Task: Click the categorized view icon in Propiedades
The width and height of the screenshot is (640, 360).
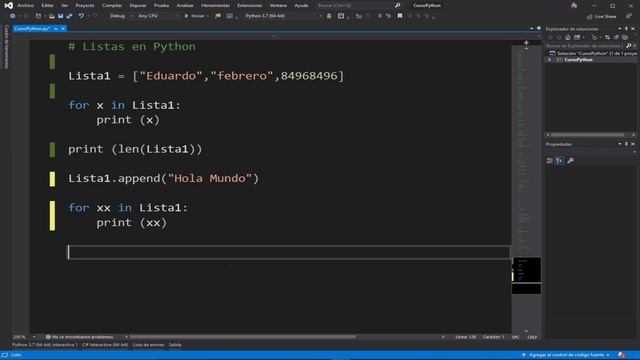Action: point(549,160)
